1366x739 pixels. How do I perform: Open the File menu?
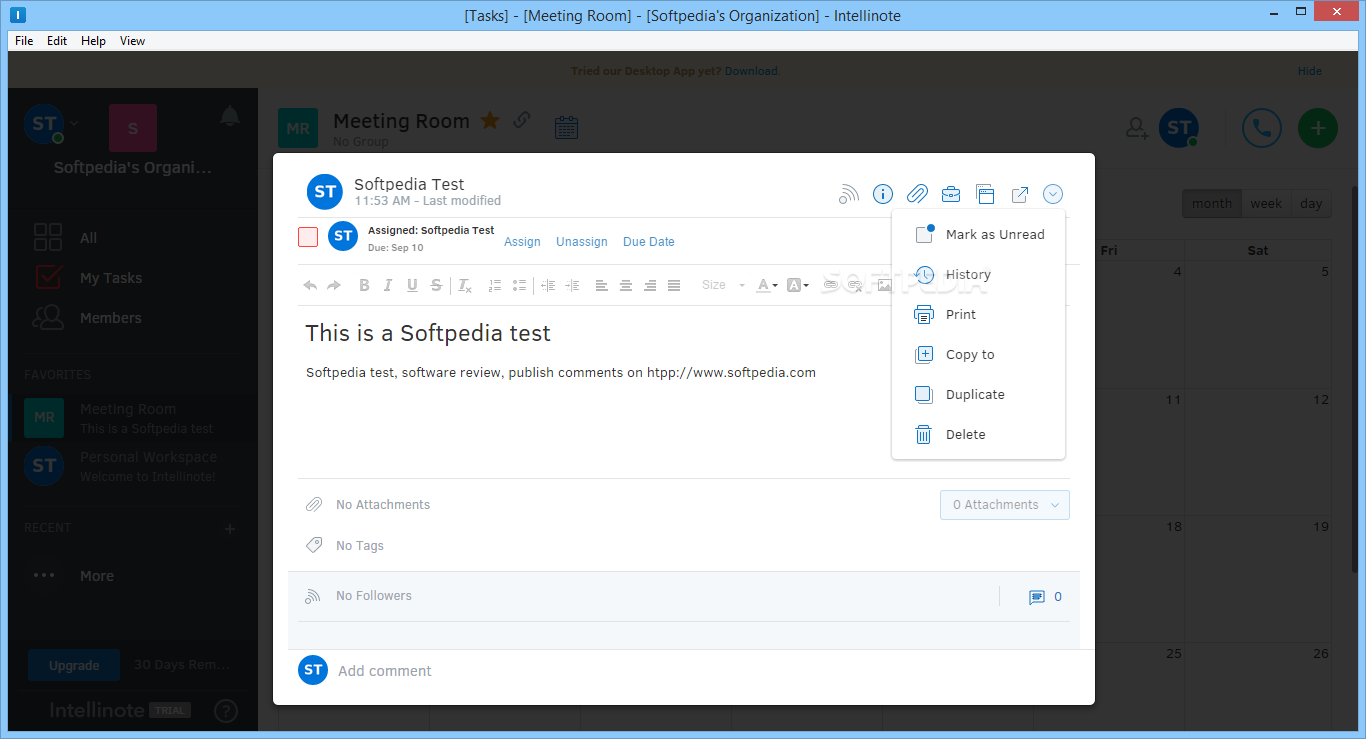click(24, 41)
